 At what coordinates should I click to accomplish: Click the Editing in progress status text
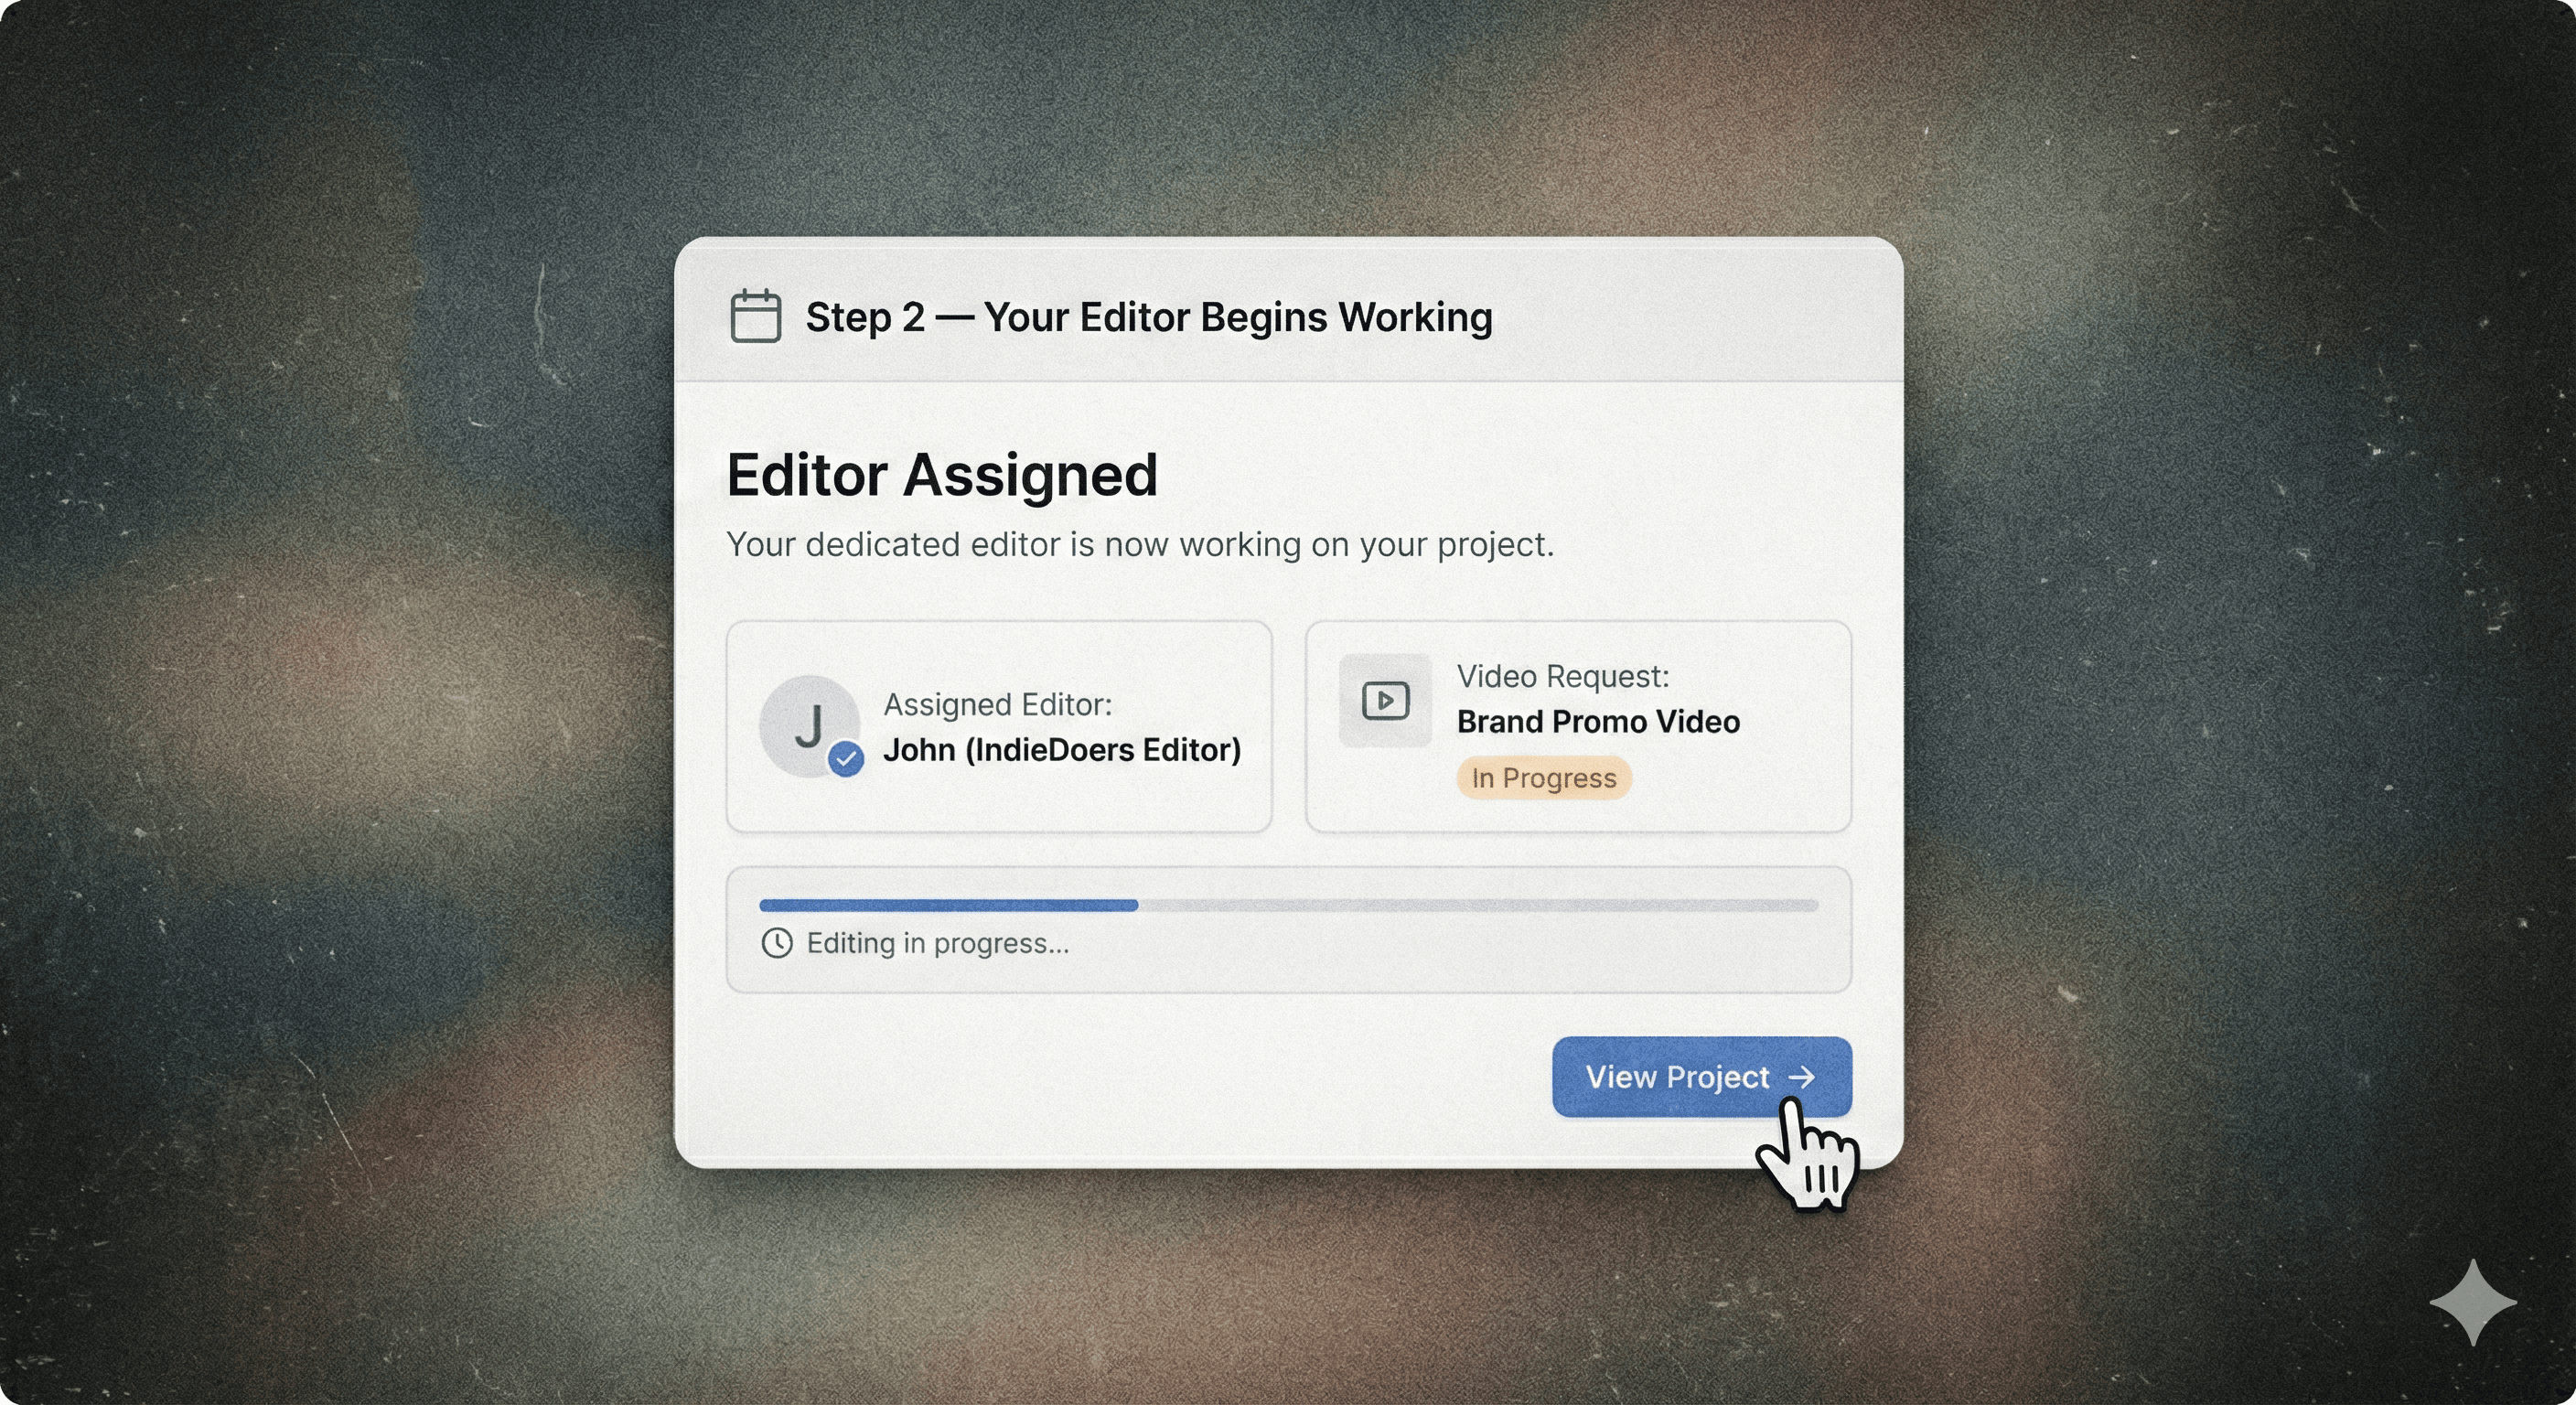pos(938,943)
